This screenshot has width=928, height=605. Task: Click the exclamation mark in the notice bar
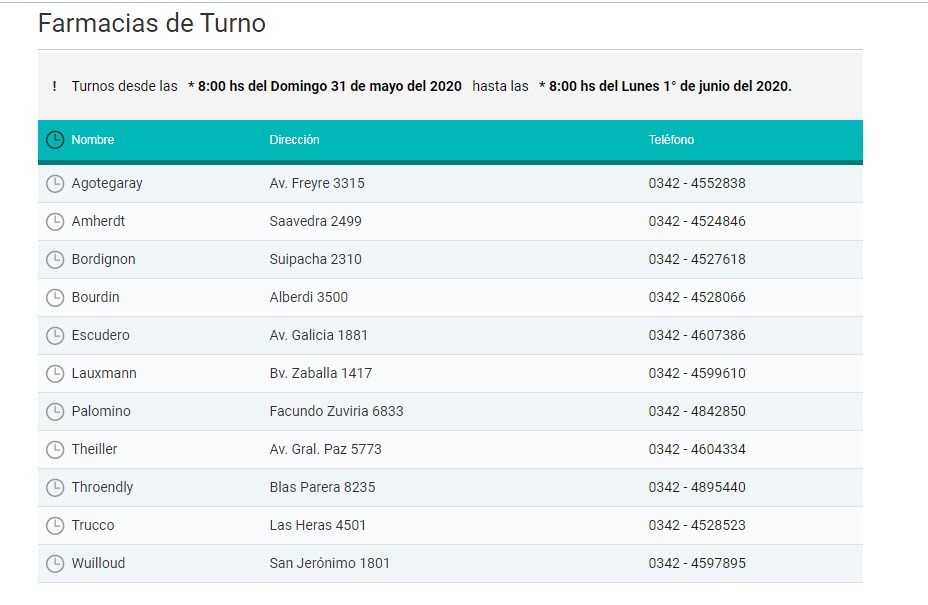[x=54, y=87]
